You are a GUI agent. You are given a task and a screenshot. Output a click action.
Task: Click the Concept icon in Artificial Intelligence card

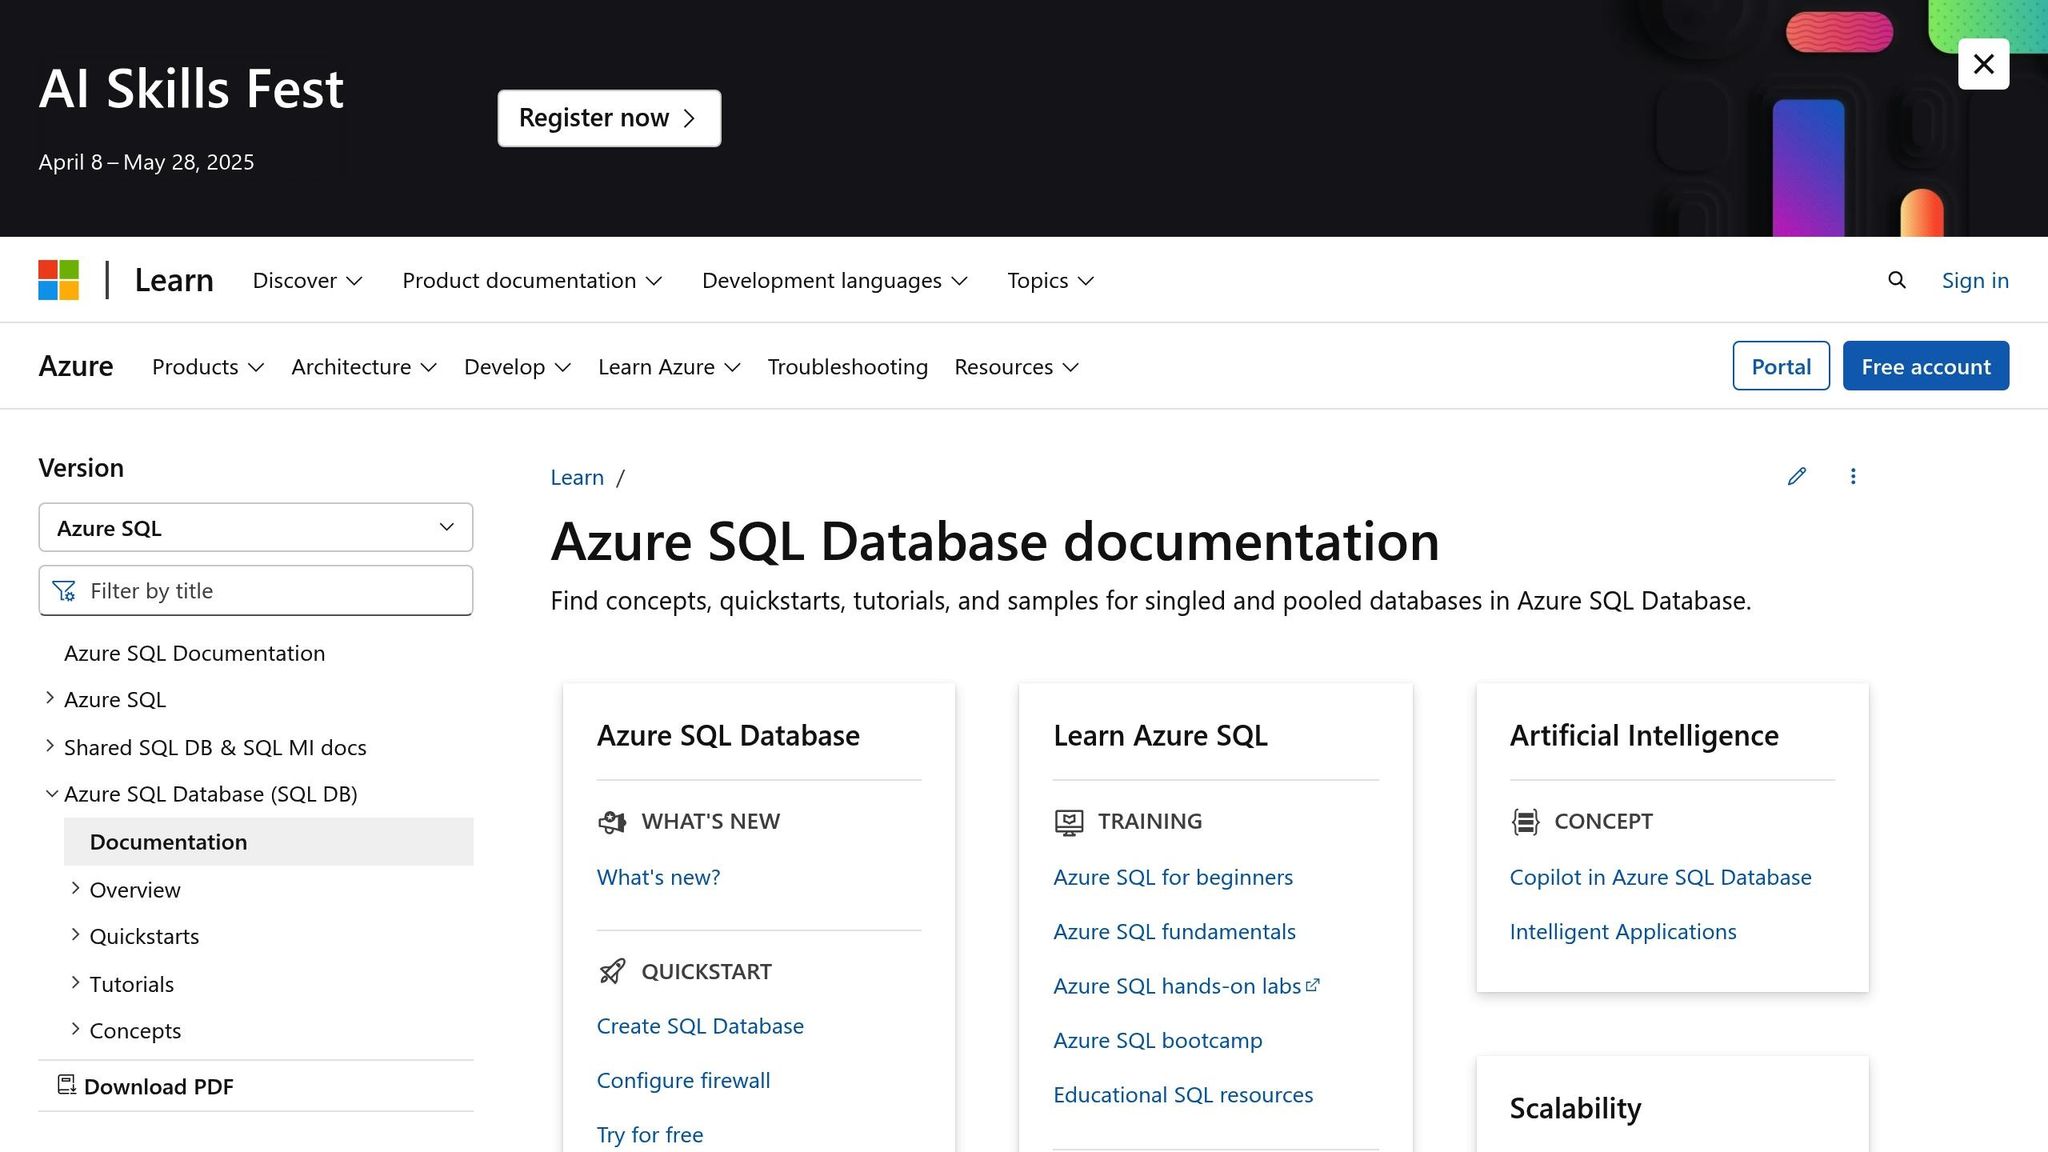tap(1524, 821)
